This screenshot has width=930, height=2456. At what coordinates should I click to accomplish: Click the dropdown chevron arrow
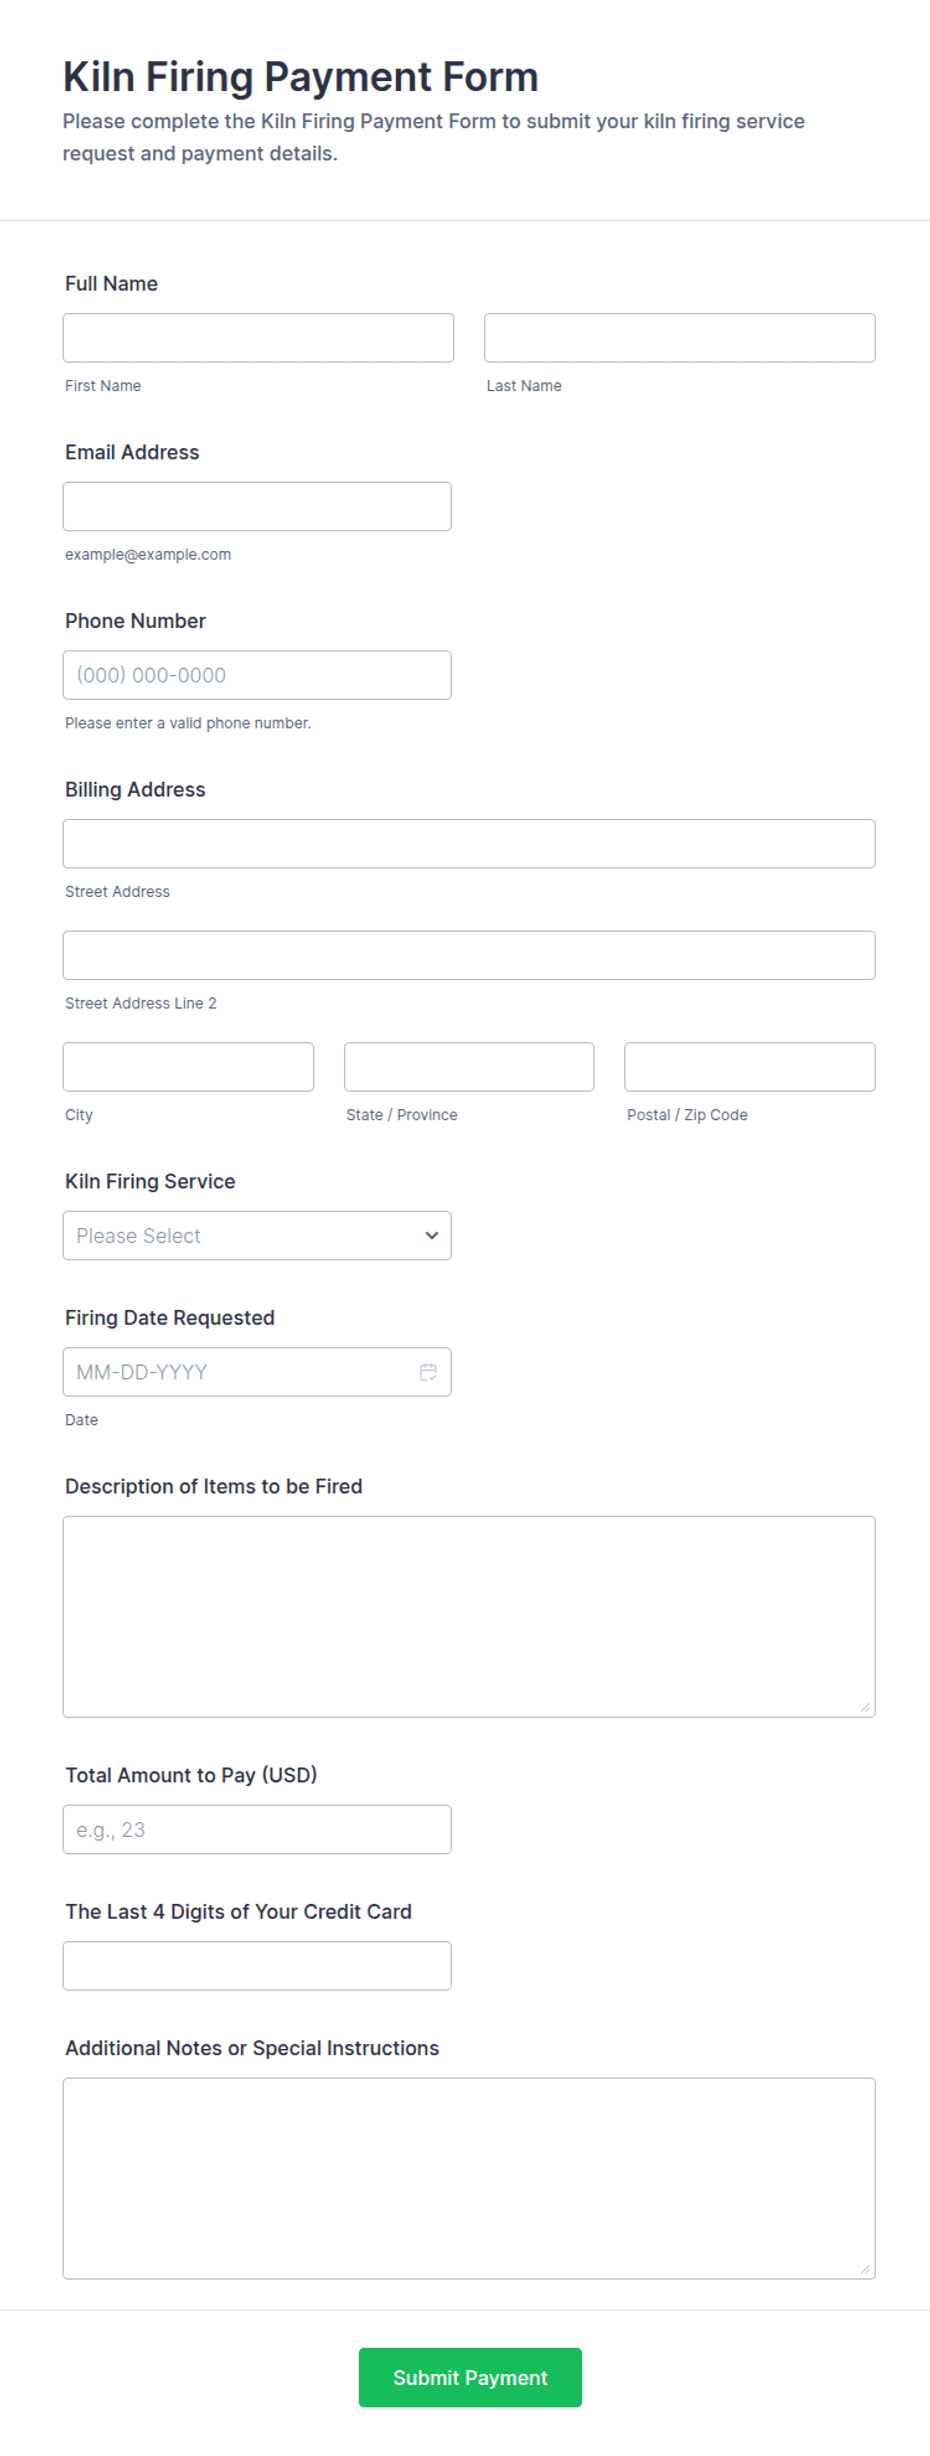(432, 1235)
